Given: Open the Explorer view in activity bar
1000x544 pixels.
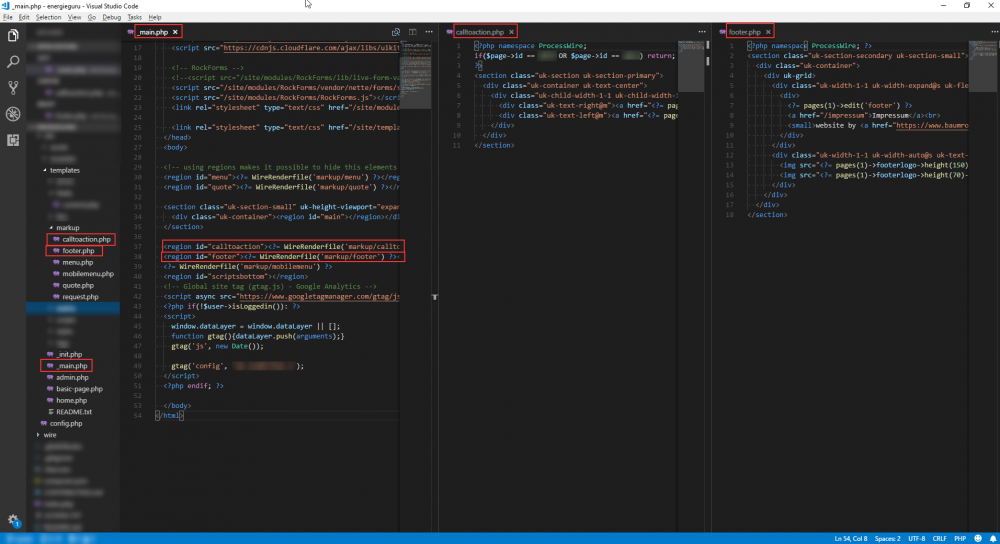Looking at the screenshot, I should point(13,36).
